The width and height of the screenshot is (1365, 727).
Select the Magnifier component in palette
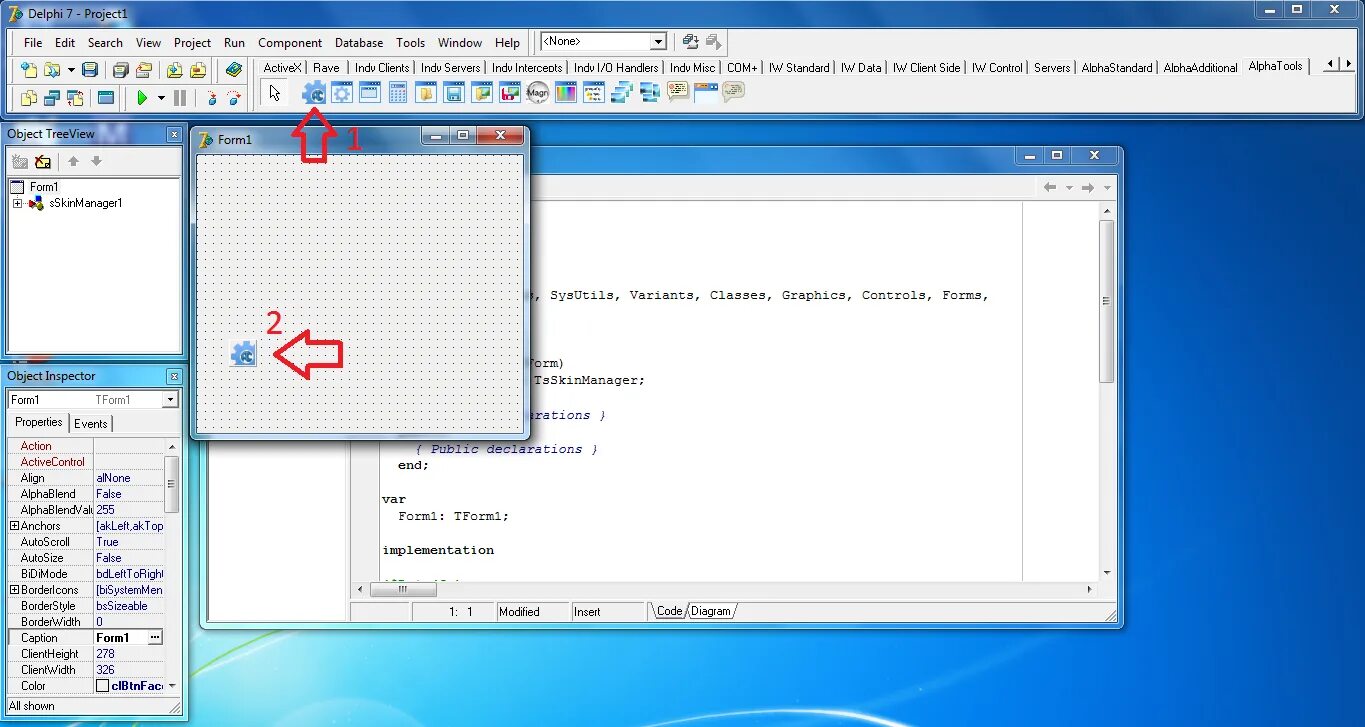pyautogui.click(x=538, y=93)
